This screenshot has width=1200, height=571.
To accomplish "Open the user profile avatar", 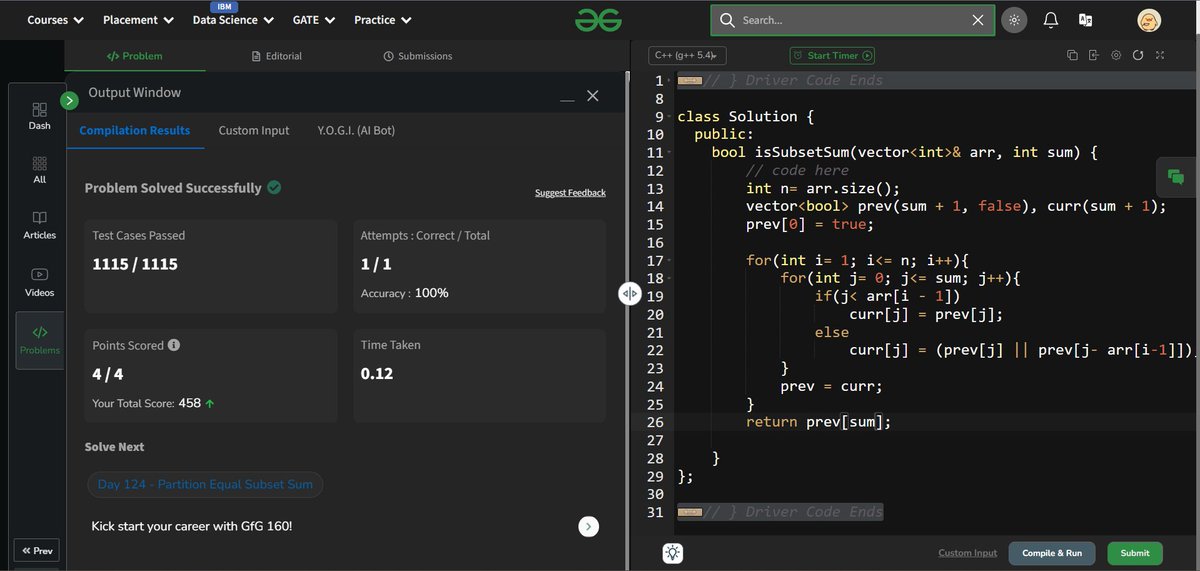I will coord(1149,20).
